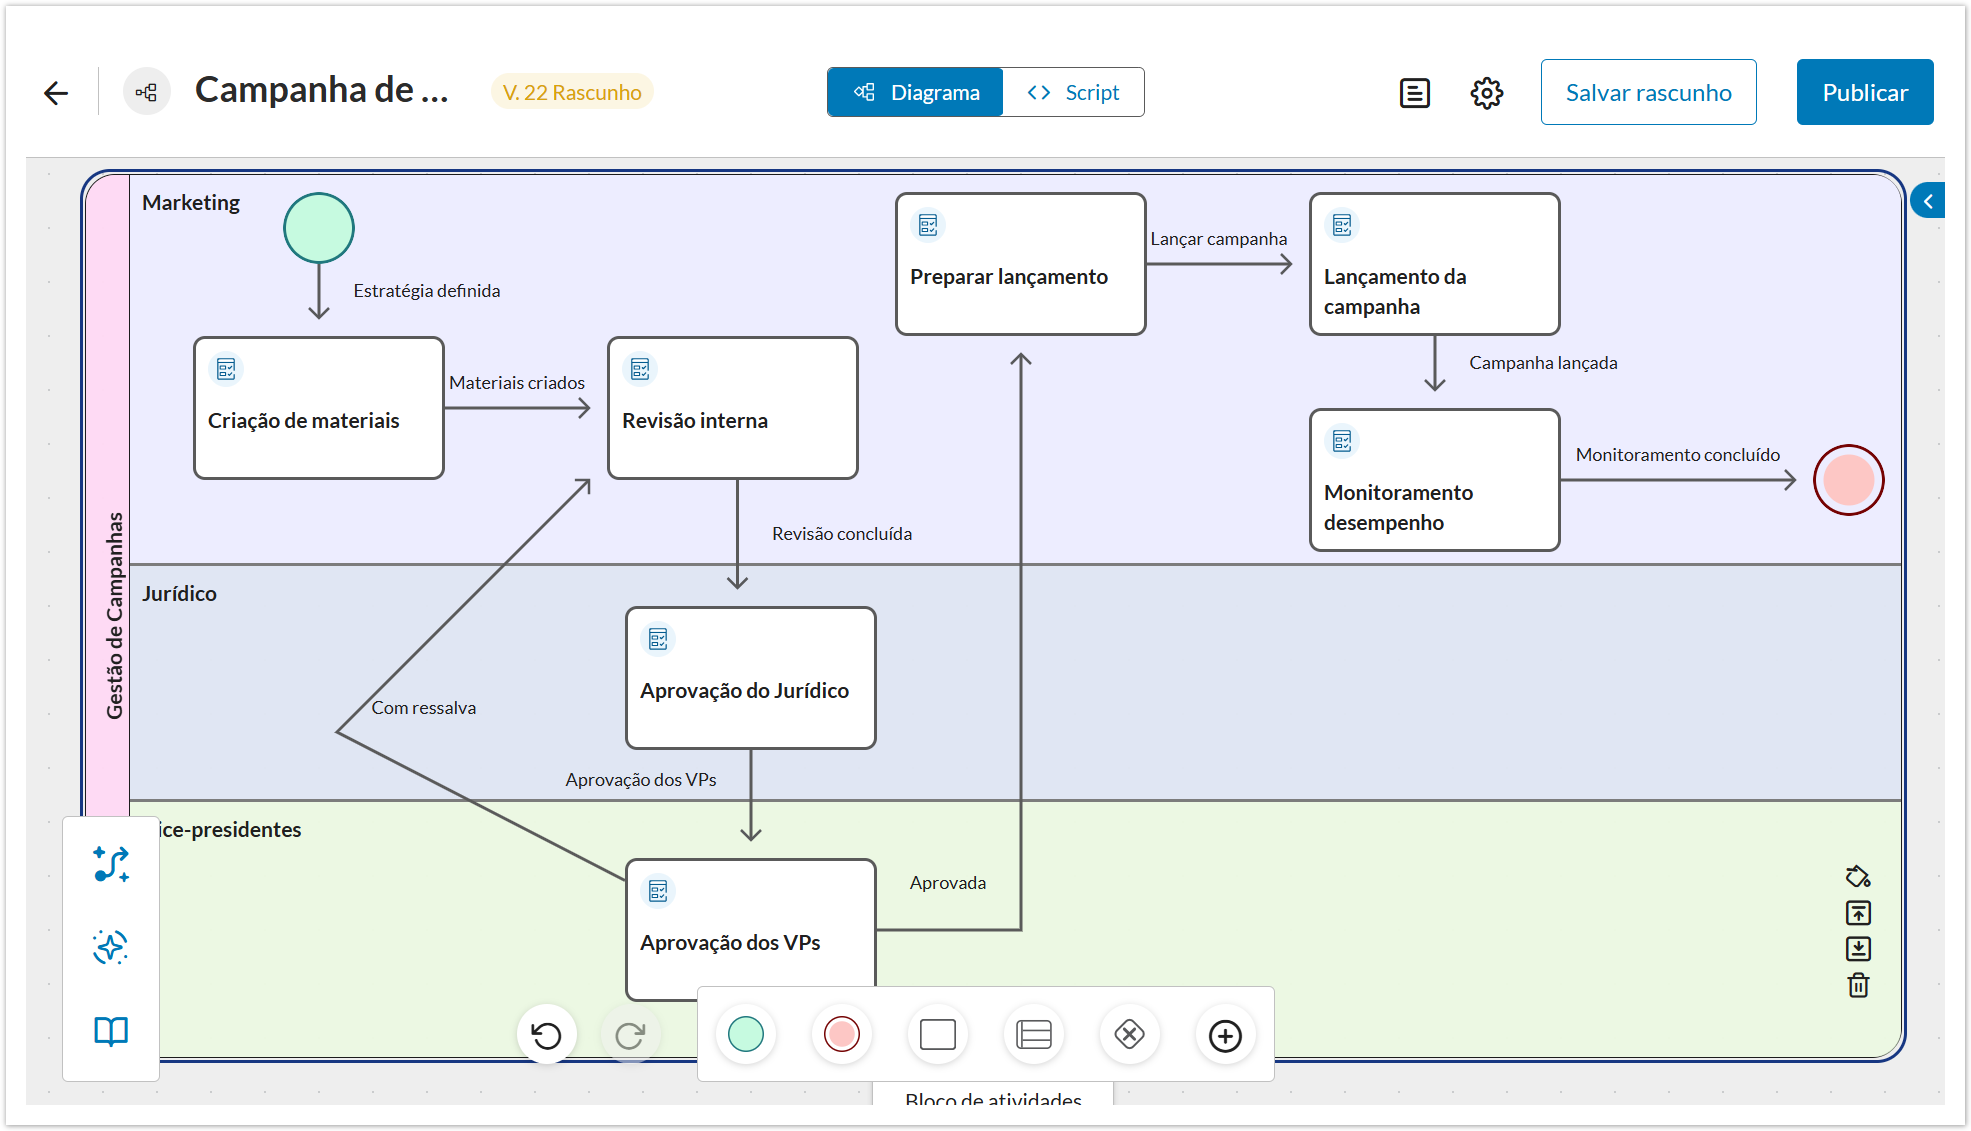The image size is (1971, 1131).
Task: Select the red end event tool
Action: pos(841,1034)
